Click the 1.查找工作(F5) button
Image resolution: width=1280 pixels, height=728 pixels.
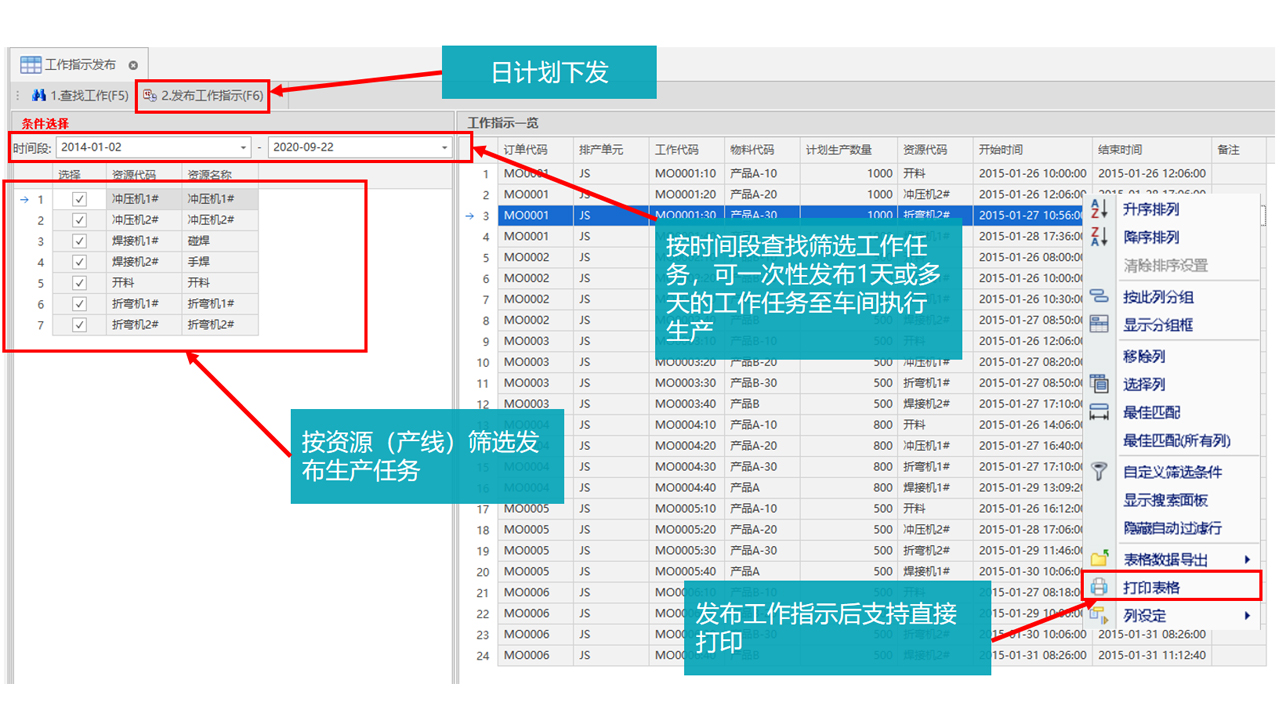pos(80,96)
